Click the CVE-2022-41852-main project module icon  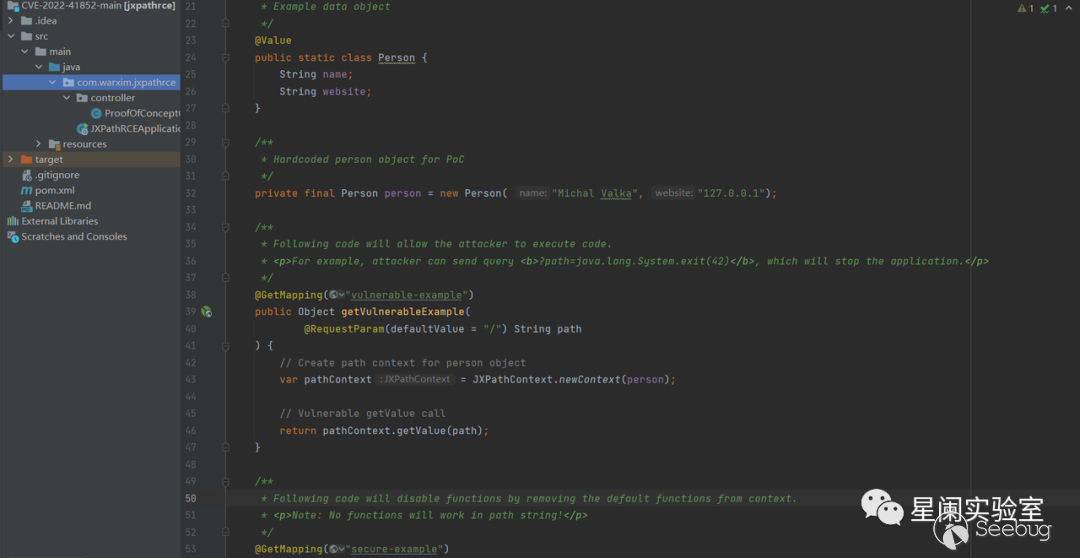pos(12,6)
